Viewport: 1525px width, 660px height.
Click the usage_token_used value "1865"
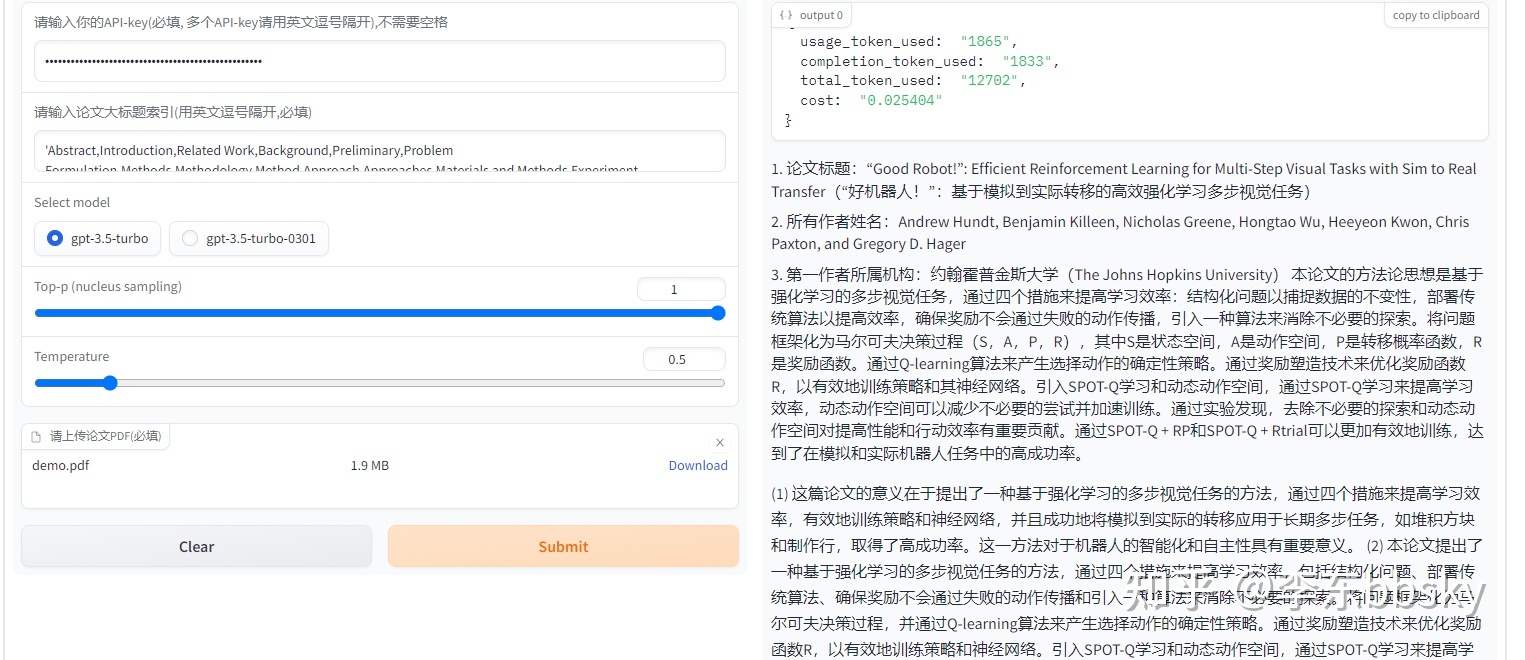(985, 41)
